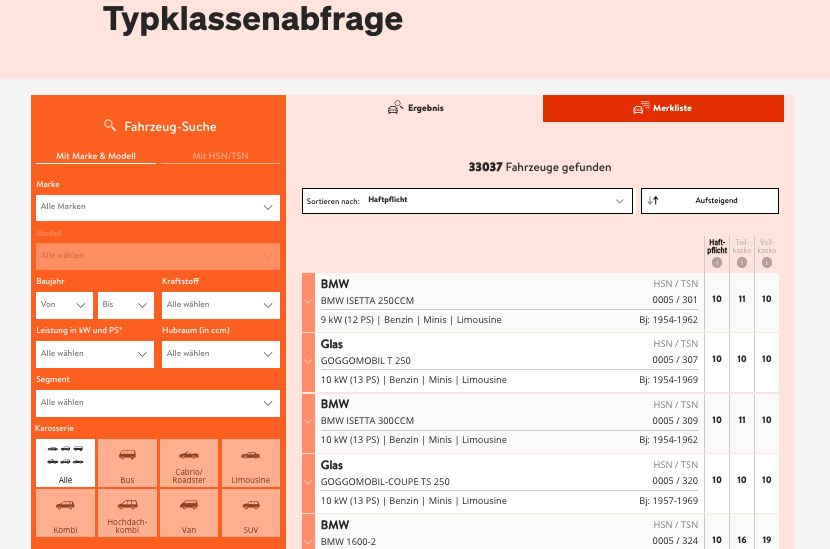The height and width of the screenshot is (549, 830).
Task: Open Baujahr Von dropdown
Action: click(65, 305)
